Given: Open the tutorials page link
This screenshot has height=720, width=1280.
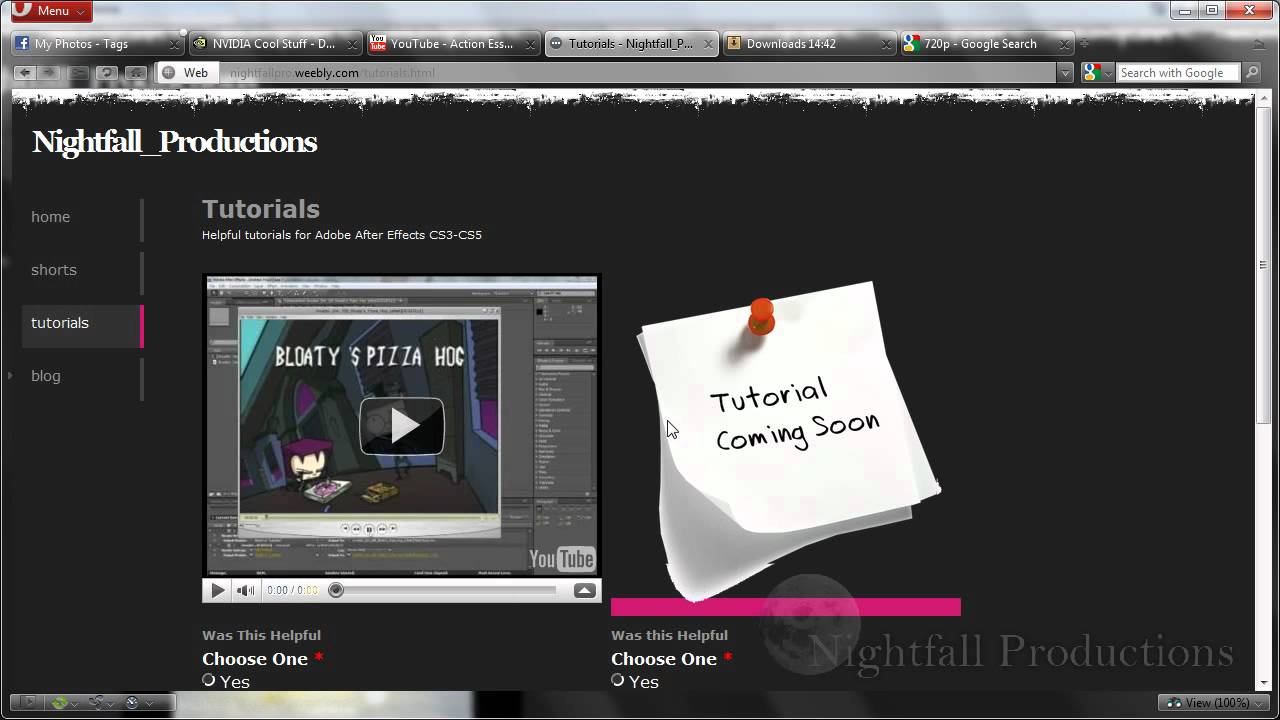Looking at the screenshot, I should [60, 323].
